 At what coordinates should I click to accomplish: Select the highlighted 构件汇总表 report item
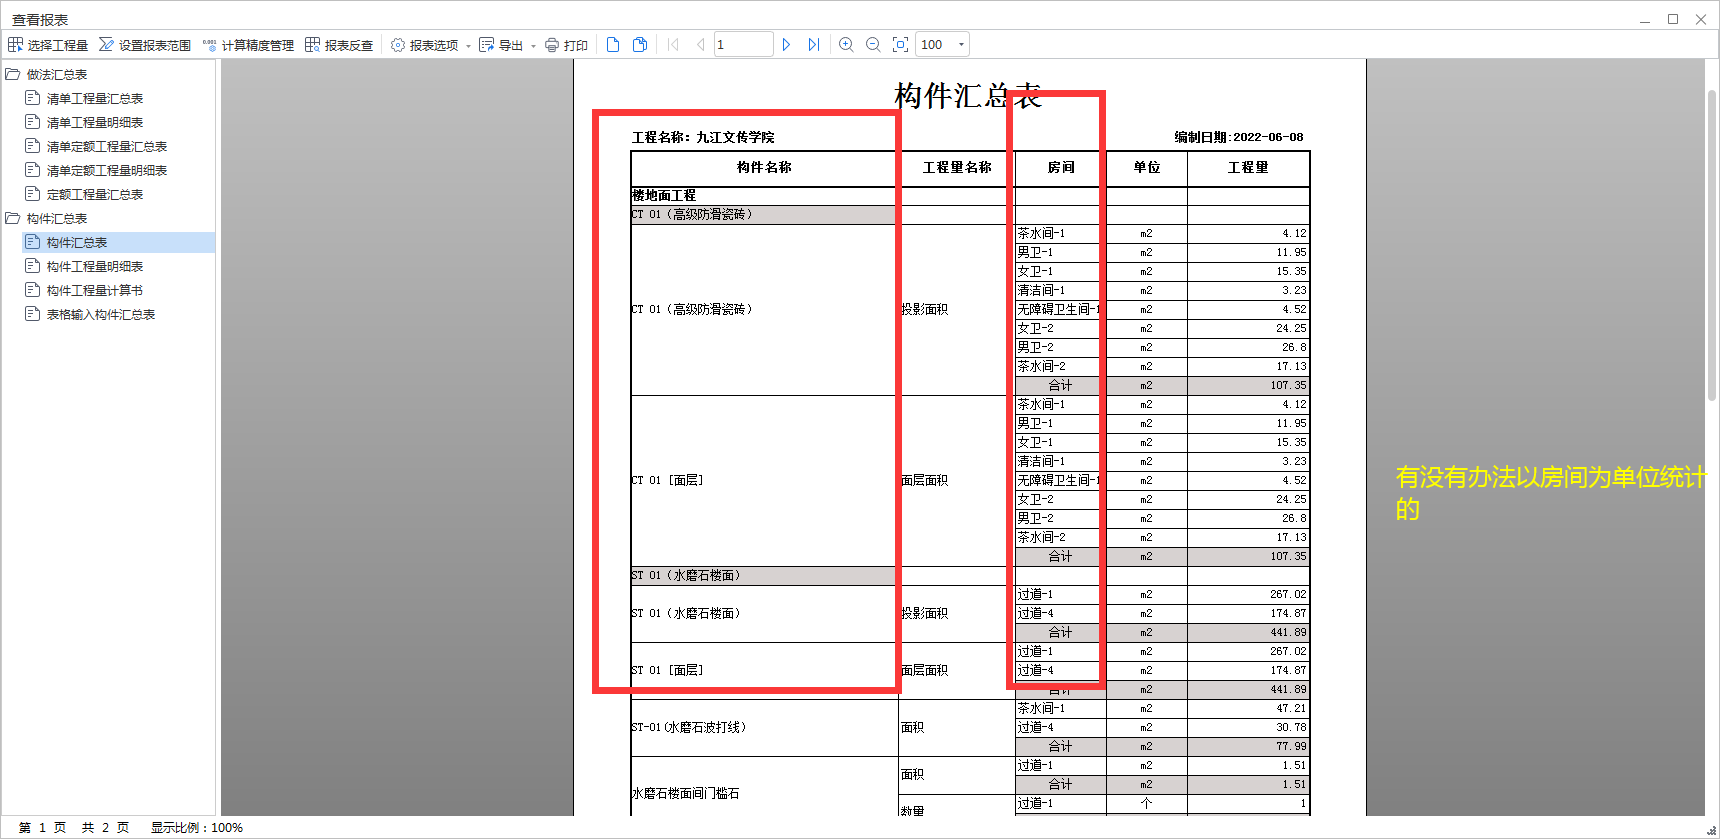[x=118, y=242]
